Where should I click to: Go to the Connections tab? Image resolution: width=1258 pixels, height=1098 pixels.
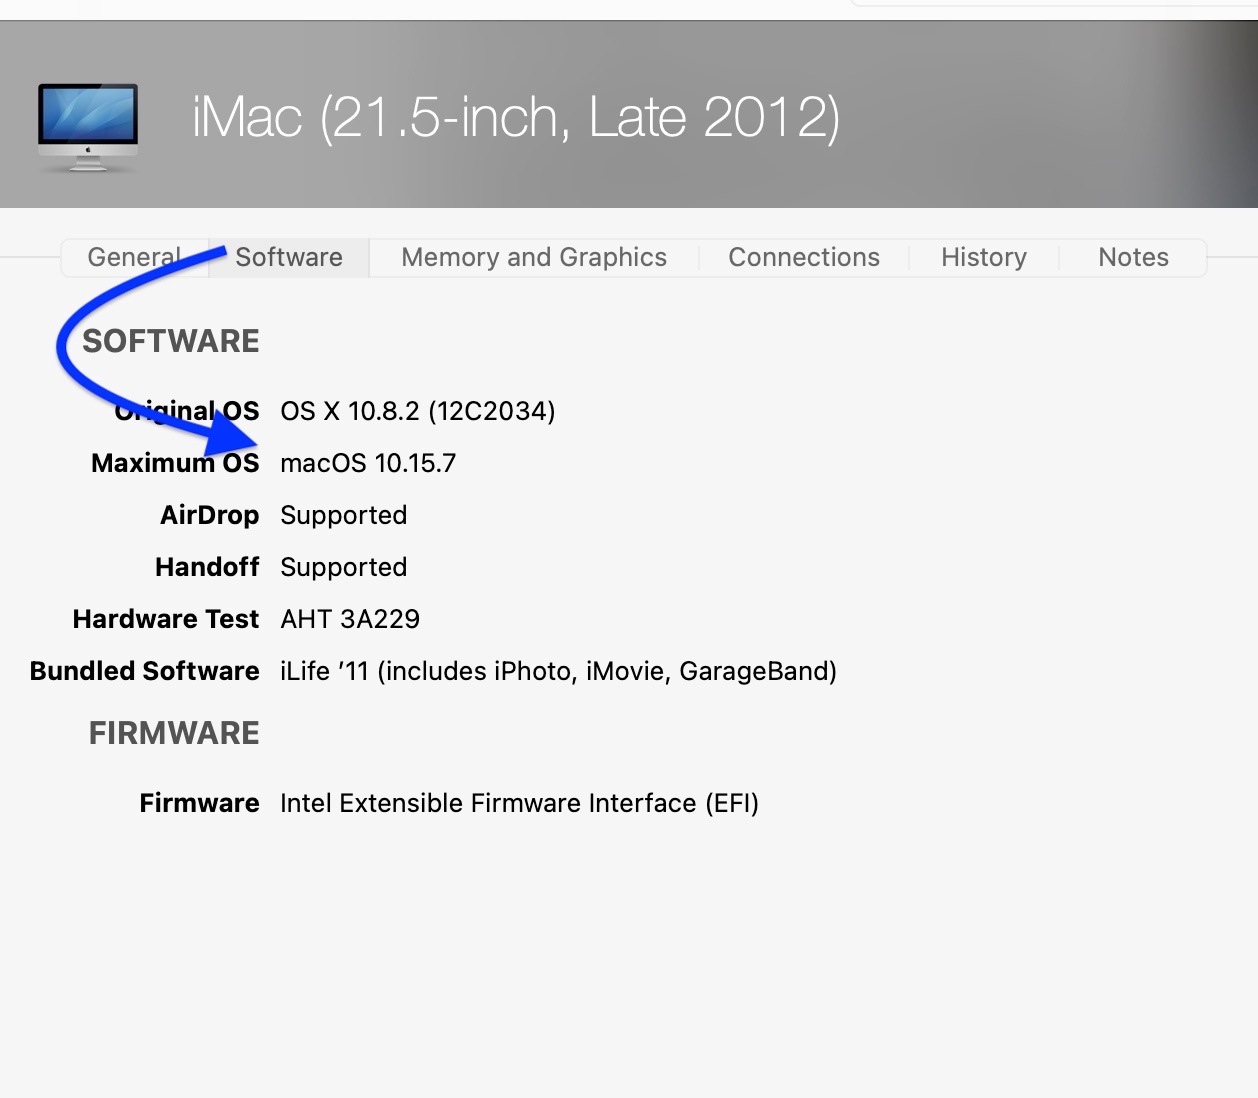click(804, 258)
